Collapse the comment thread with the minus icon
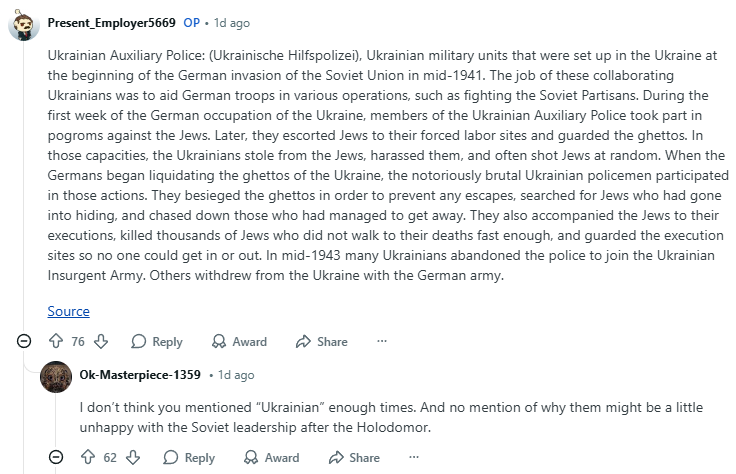 pyautogui.click(x=24, y=341)
